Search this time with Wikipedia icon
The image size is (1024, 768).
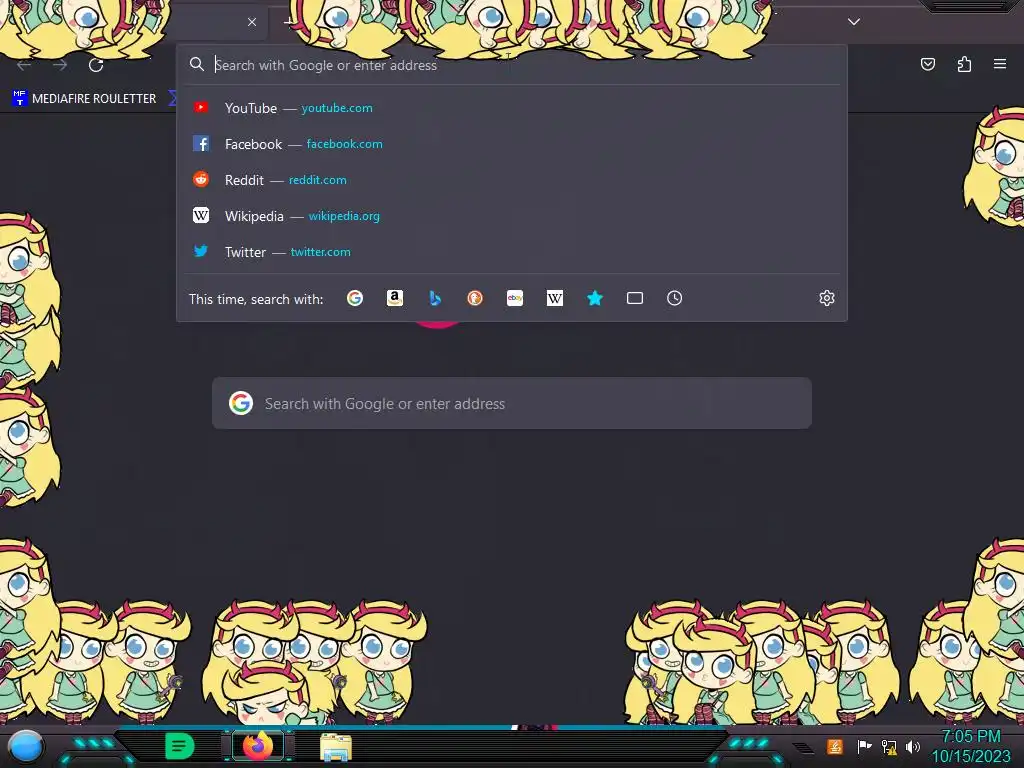coord(554,298)
